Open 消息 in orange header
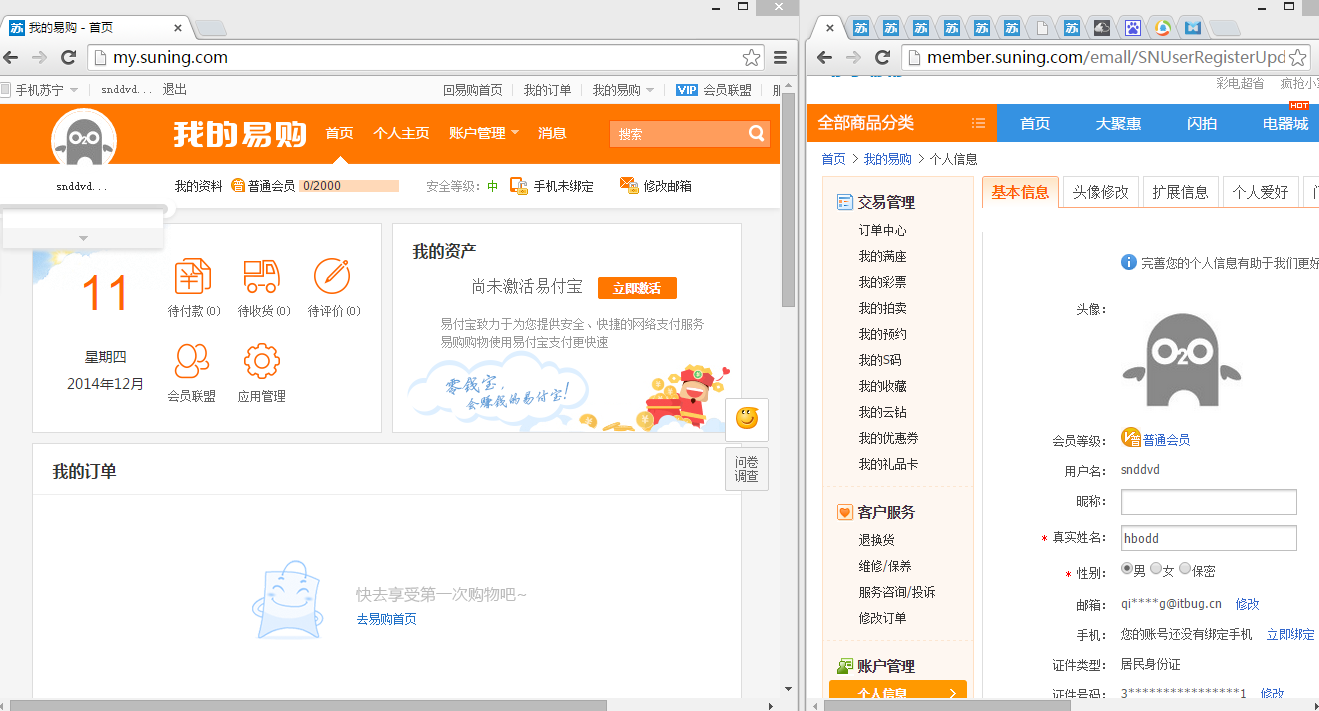 click(552, 133)
